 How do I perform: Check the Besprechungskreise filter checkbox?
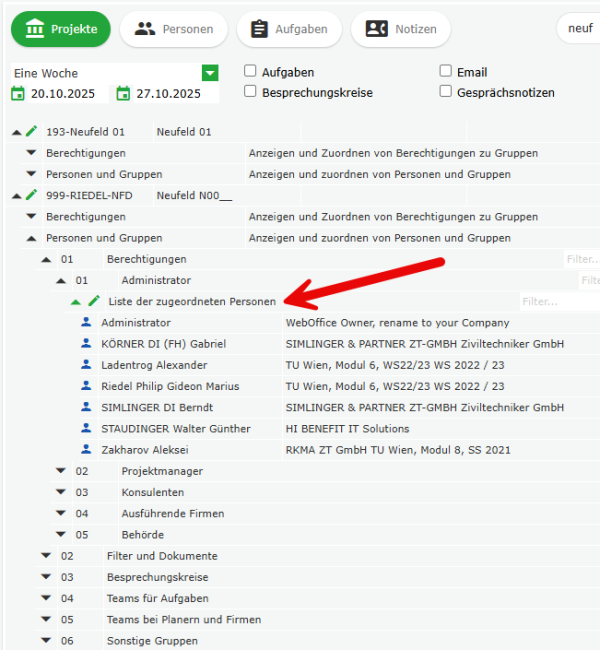tap(251, 92)
